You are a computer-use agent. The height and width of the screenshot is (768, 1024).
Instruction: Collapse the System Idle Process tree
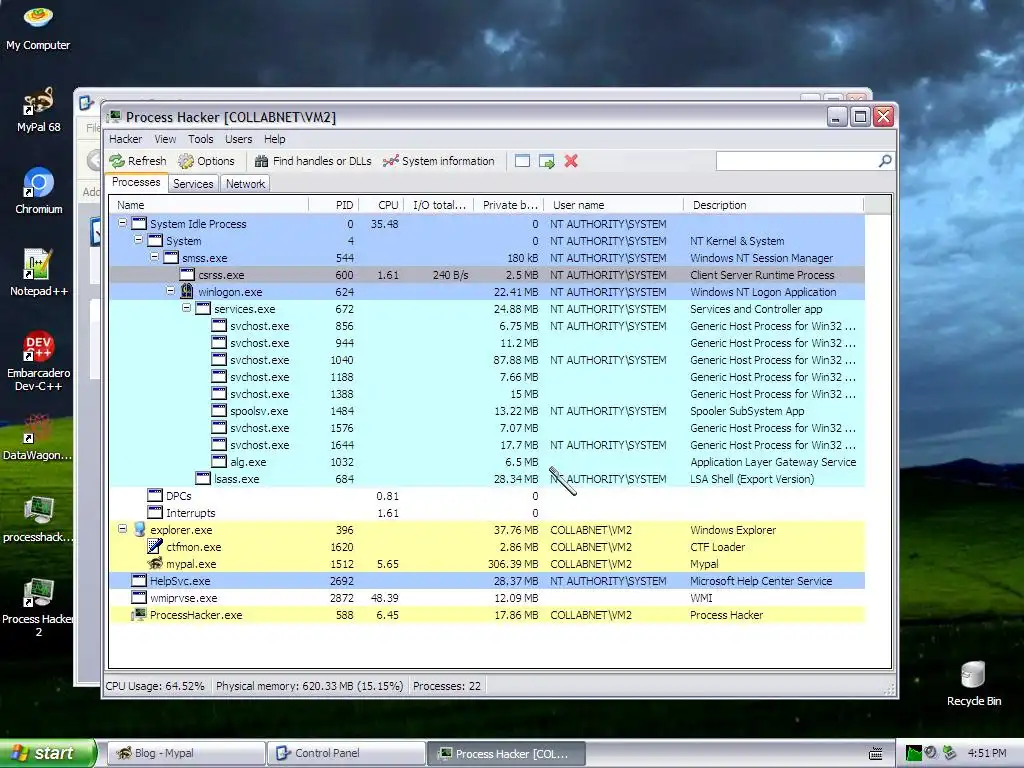click(122, 223)
